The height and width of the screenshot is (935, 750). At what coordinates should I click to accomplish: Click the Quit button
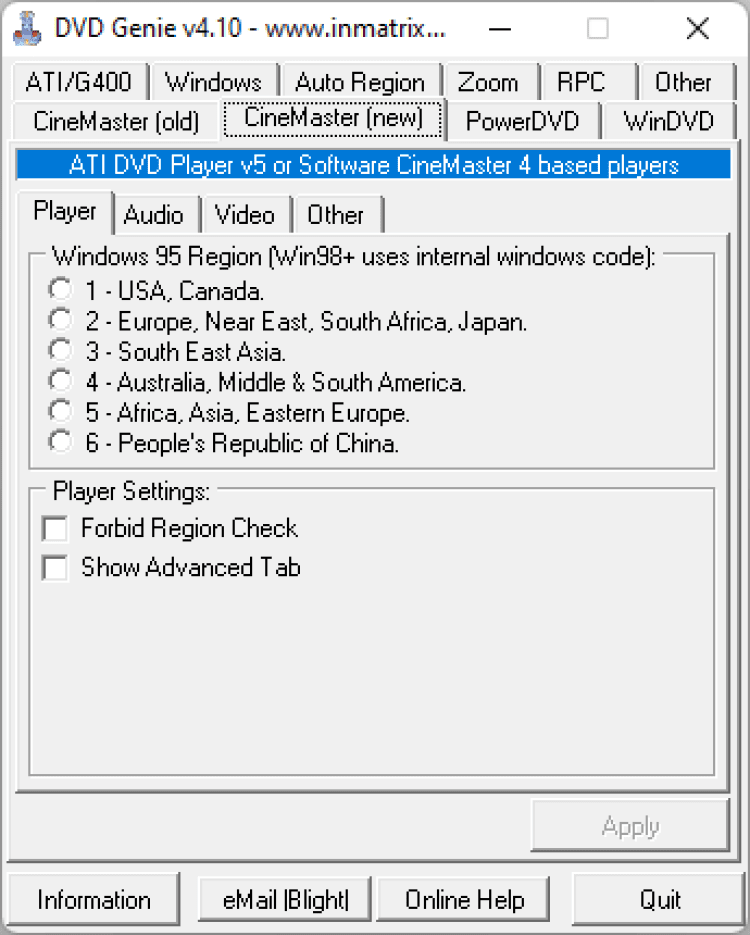pos(659,899)
